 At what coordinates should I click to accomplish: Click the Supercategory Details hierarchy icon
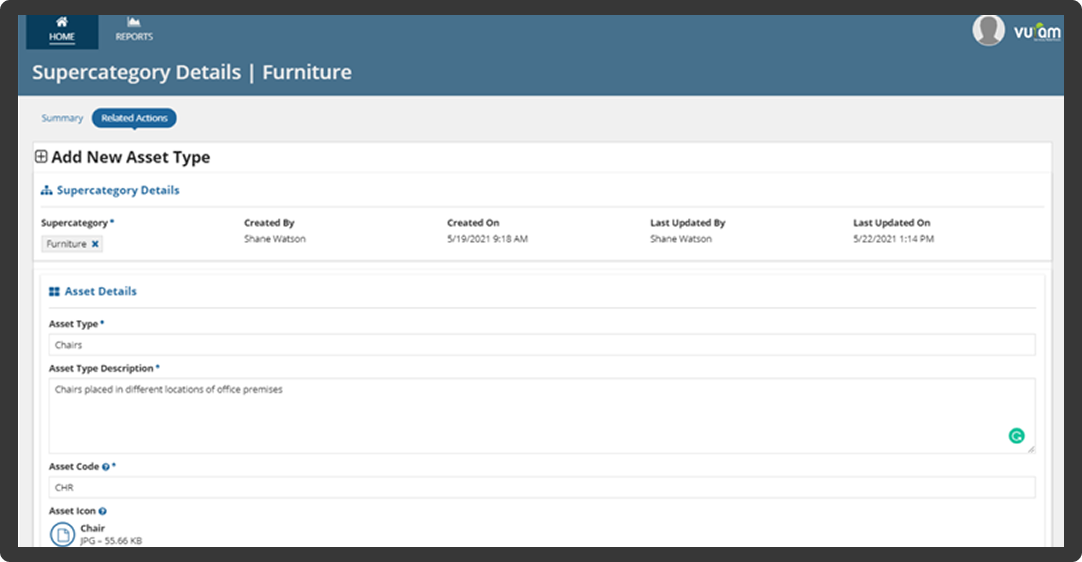coord(46,191)
